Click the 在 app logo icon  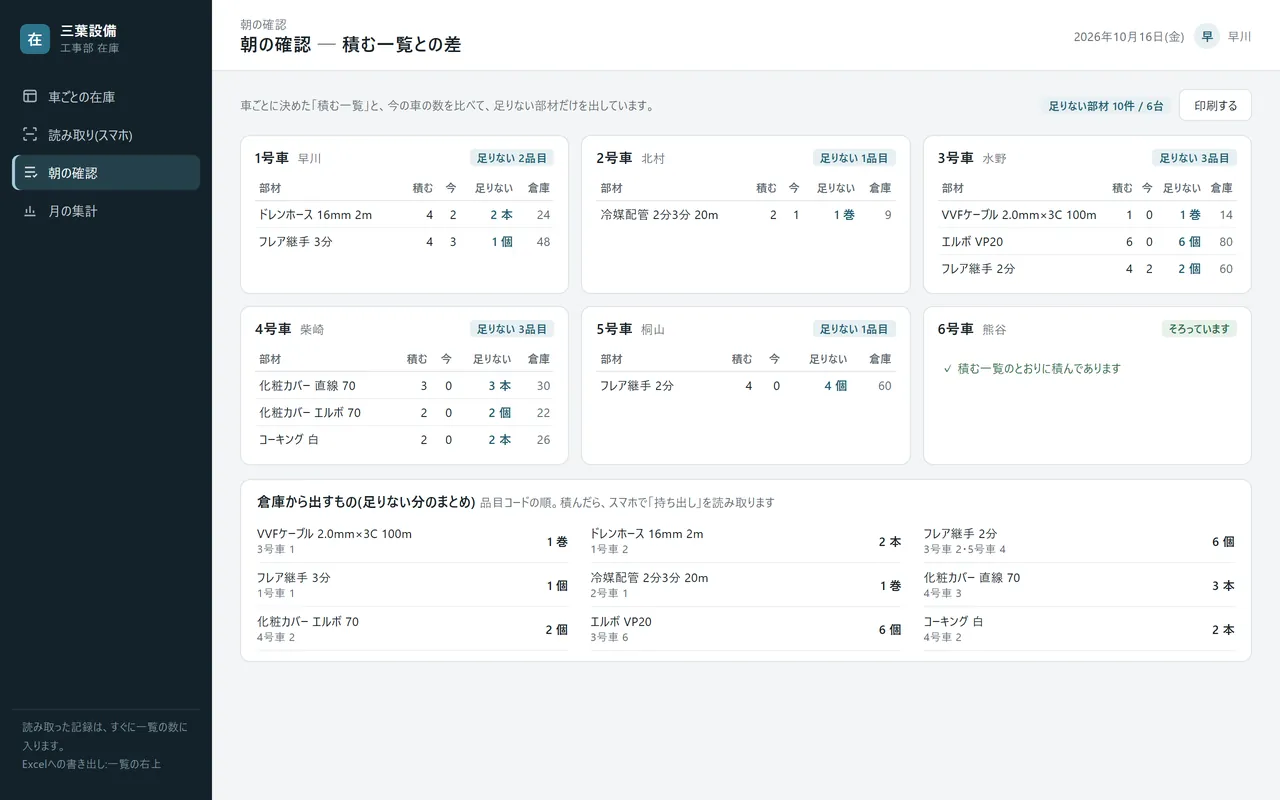[x=35, y=39]
